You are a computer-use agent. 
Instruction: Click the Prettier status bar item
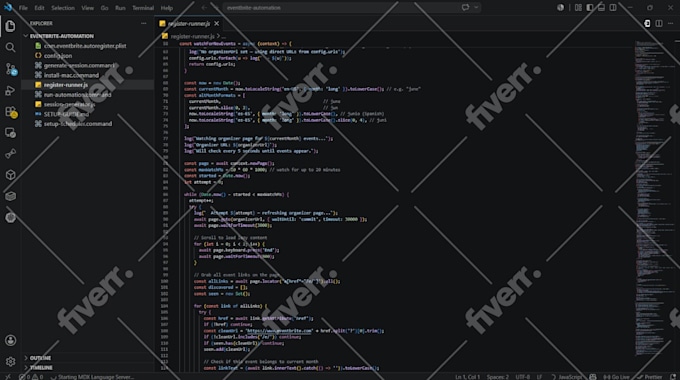650,377
